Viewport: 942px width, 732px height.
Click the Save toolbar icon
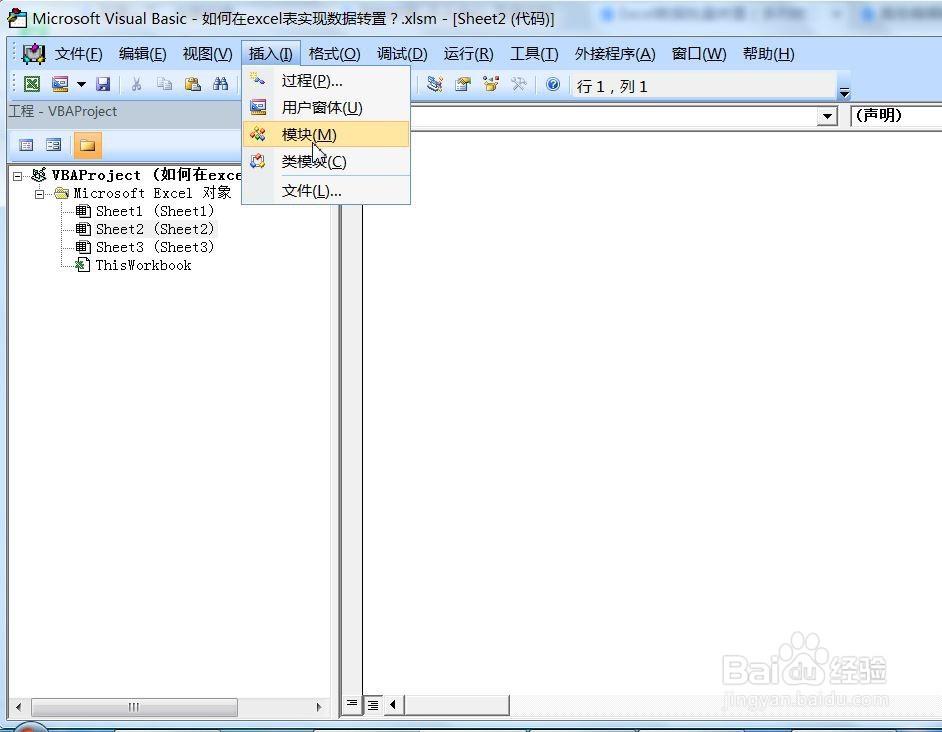[x=103, y=84]
